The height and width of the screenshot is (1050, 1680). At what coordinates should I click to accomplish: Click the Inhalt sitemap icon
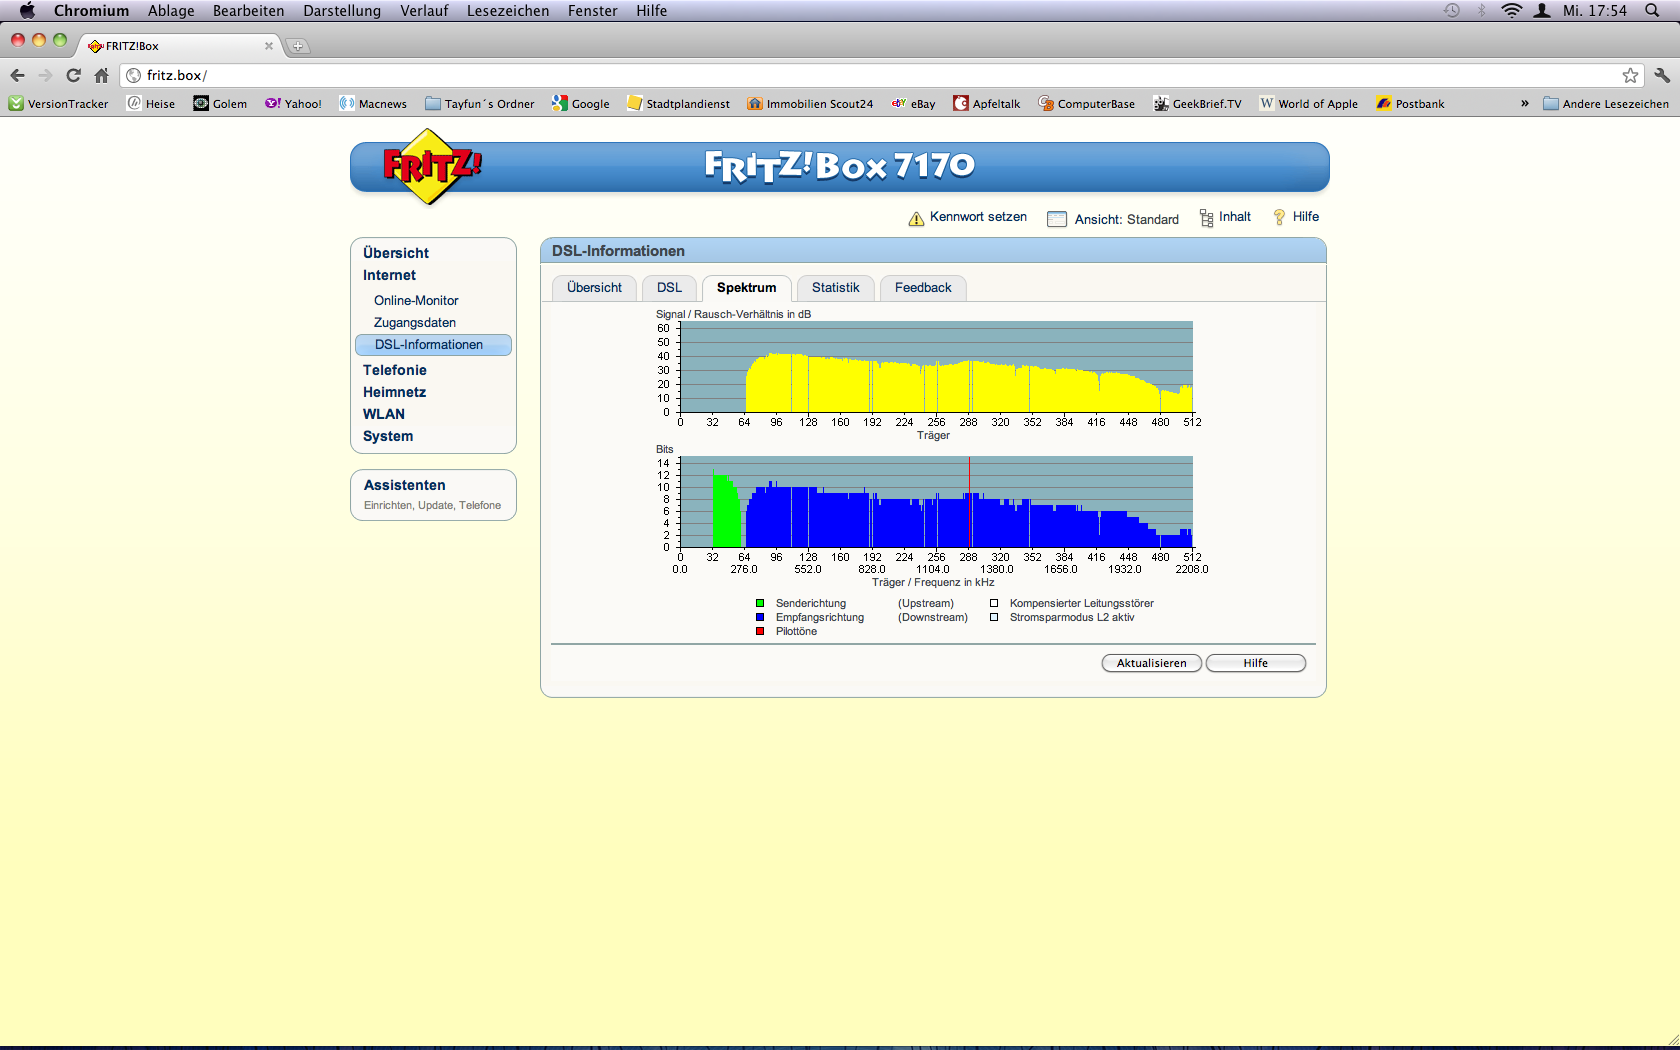coord(1206,218)
